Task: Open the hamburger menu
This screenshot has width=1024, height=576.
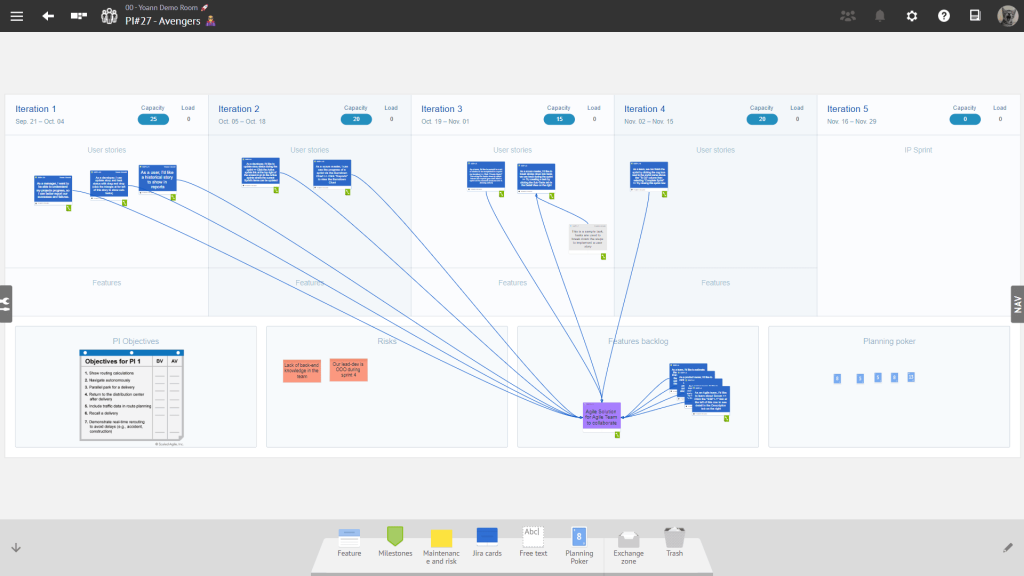Action: (x=16, y=16)
